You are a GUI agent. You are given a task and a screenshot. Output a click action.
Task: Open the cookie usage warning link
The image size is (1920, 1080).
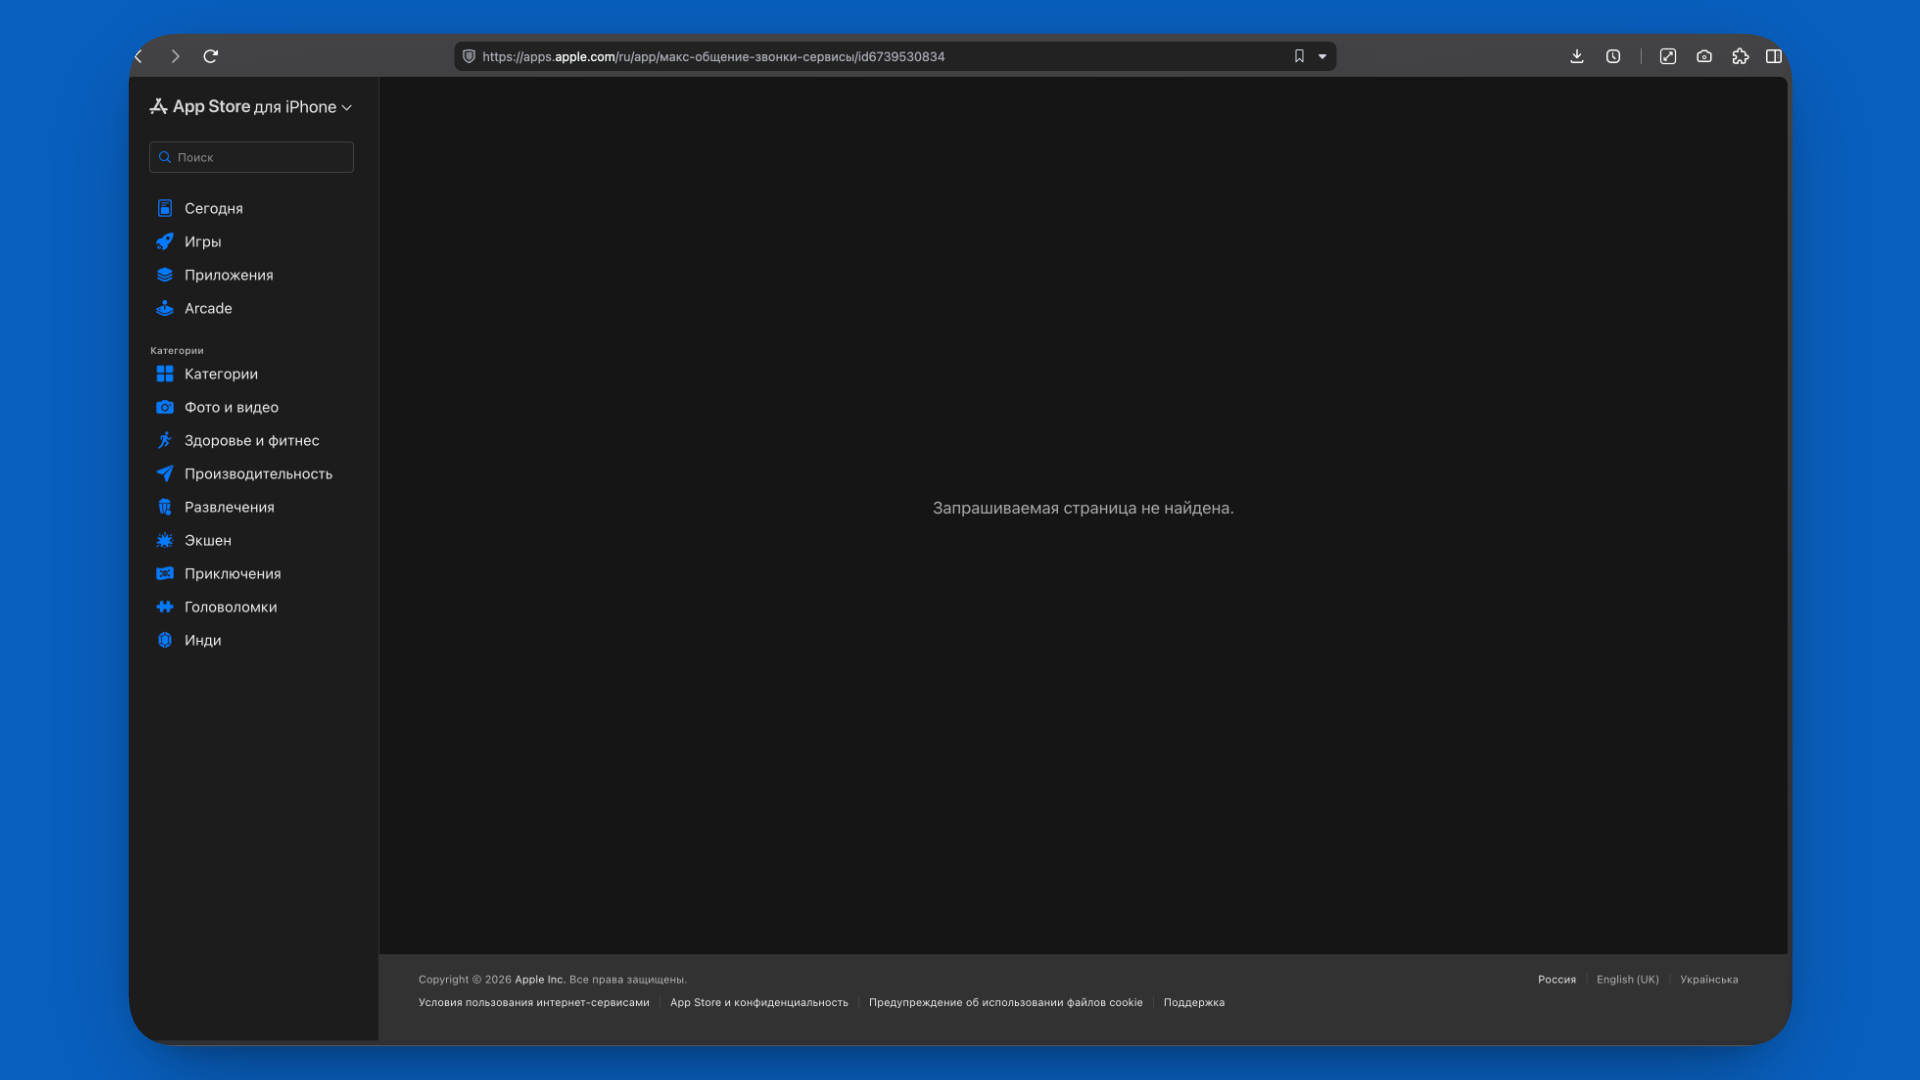click(x=1005, y=1002)
